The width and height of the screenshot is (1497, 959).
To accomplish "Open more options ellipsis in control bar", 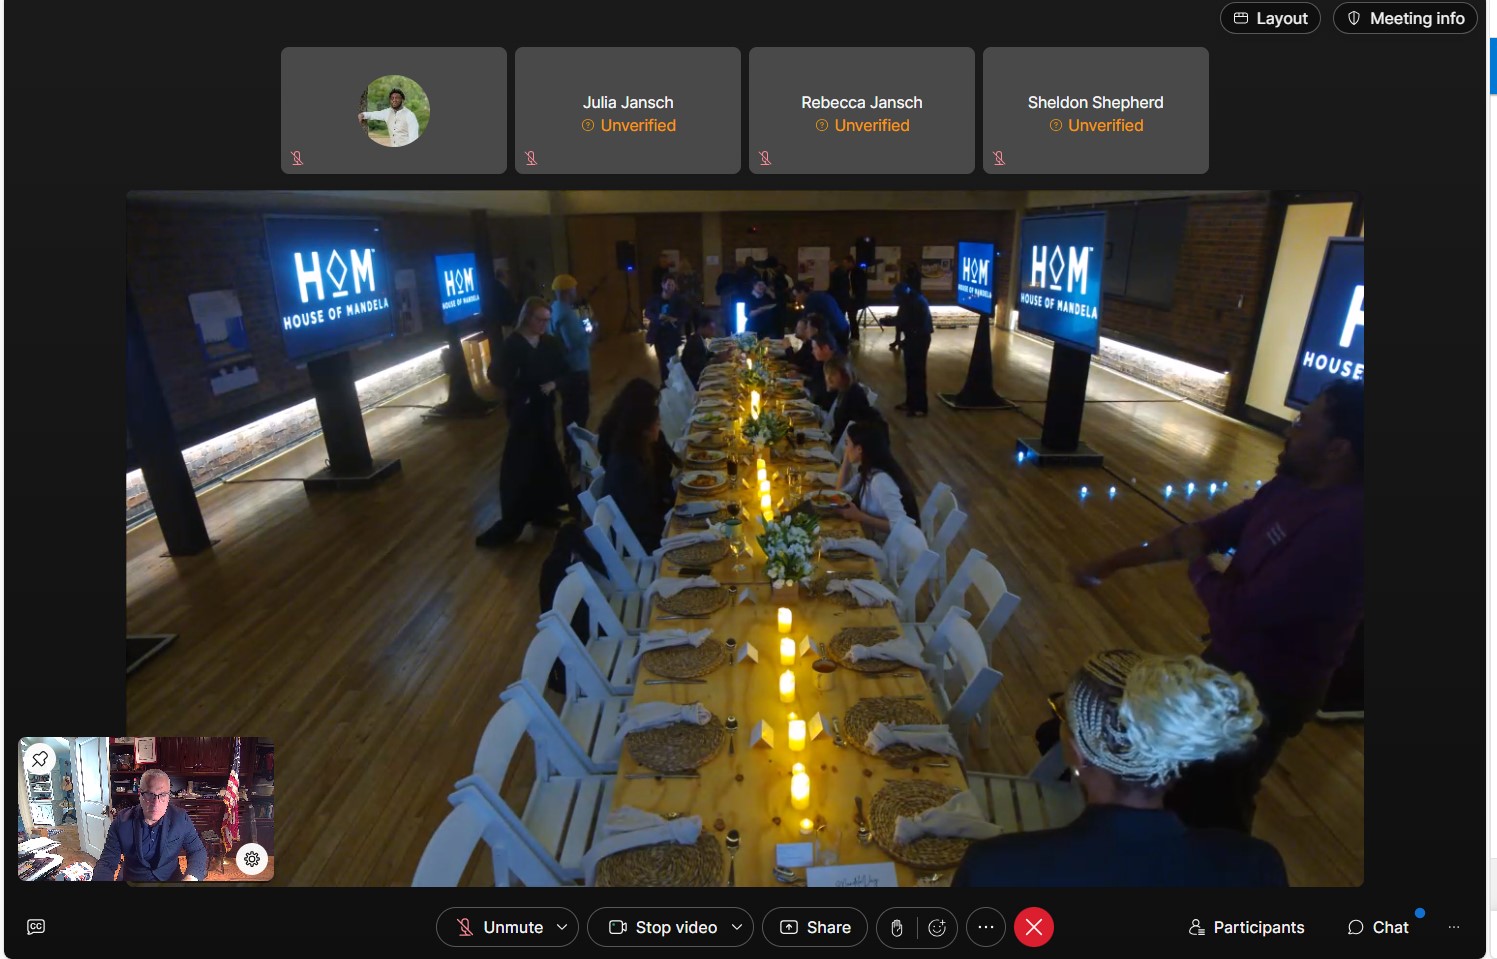I will 985,928.
